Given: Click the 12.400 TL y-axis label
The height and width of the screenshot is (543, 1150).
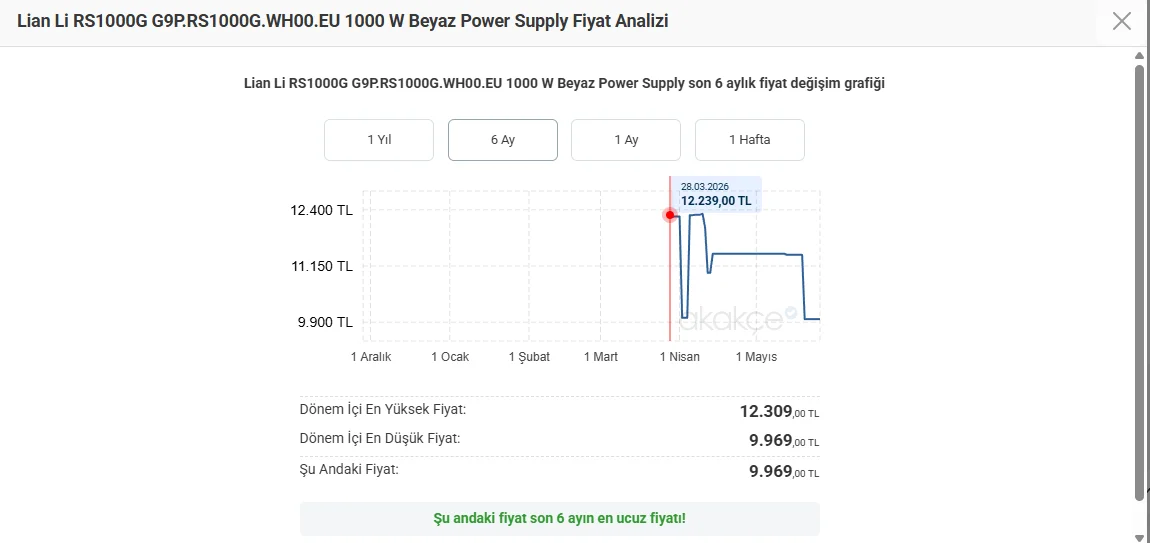Looking at the screenshot, I should (322, 211).
